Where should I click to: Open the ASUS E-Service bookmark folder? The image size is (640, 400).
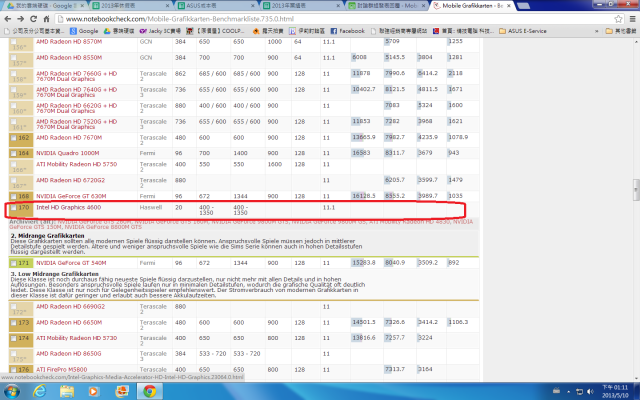(523, 31)
